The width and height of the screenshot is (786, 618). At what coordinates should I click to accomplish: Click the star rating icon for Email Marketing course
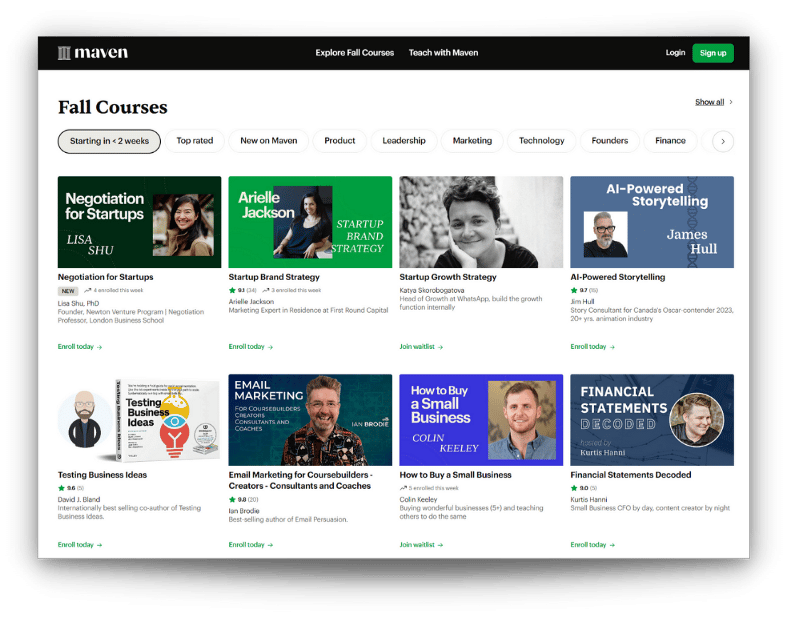click(232, 500)
